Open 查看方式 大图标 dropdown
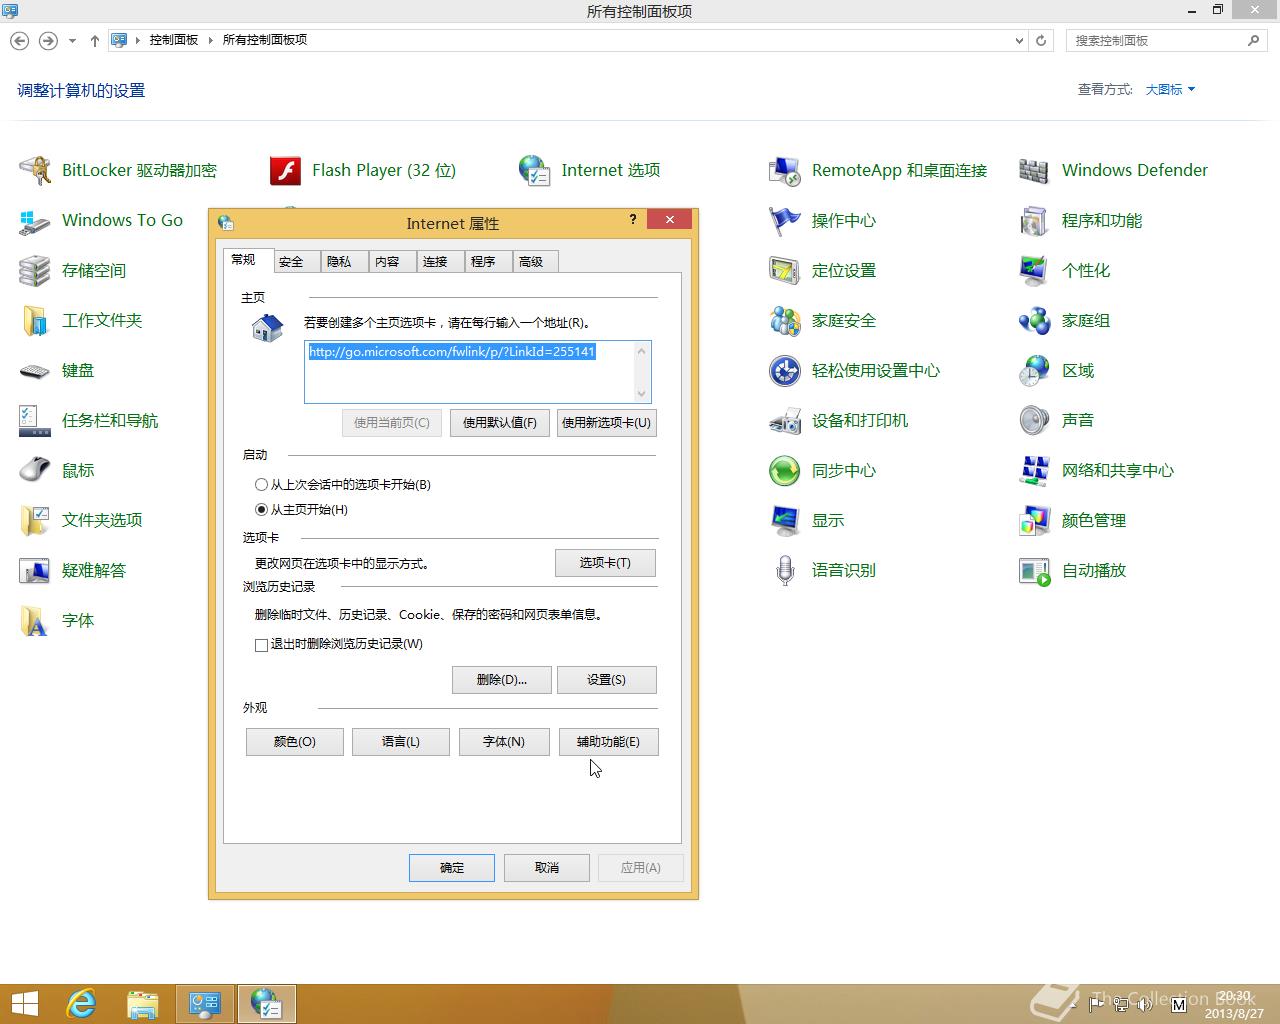 (x=1170, y=89)
